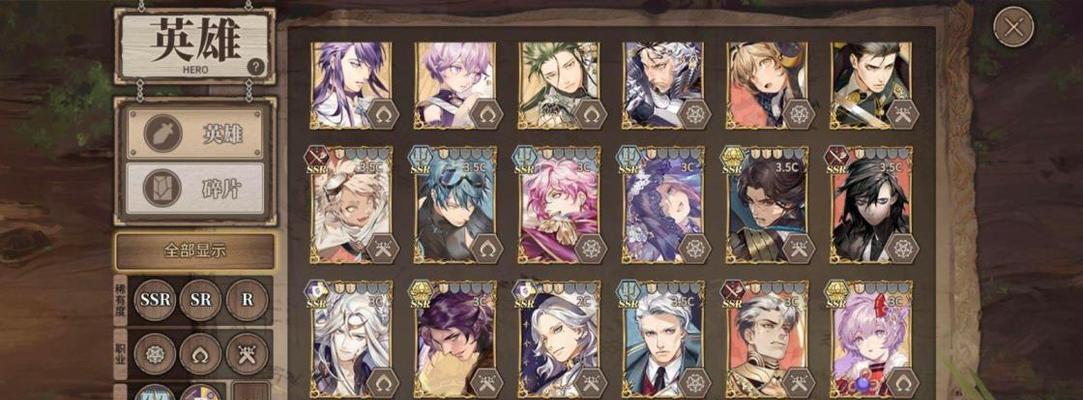Toggle the SSR rarity filter

point(155,300)
